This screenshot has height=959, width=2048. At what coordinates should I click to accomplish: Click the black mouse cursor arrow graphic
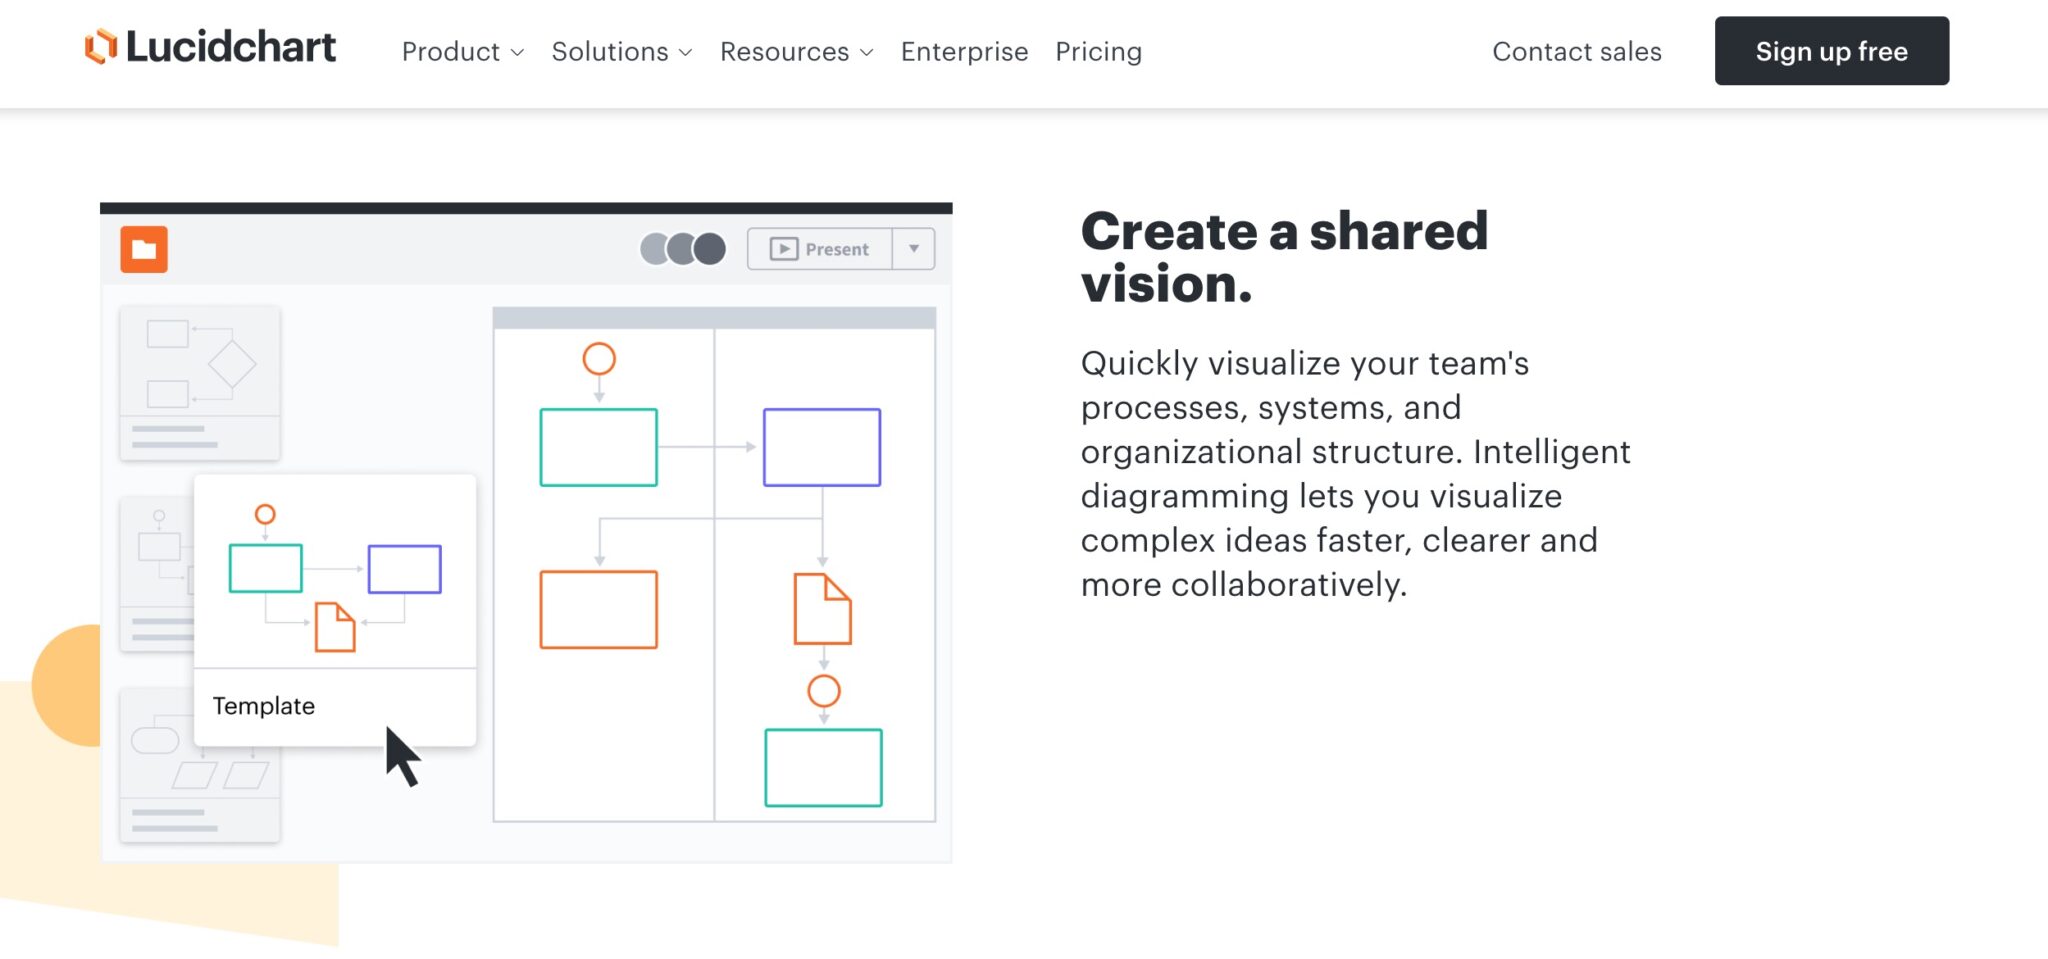[x=402, y=756]
